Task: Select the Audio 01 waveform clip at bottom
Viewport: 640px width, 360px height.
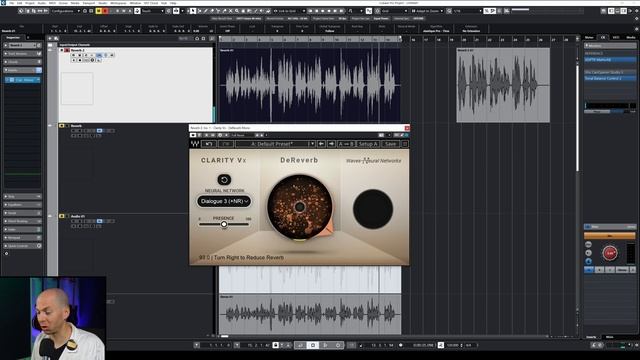Action: pos(310,314)
